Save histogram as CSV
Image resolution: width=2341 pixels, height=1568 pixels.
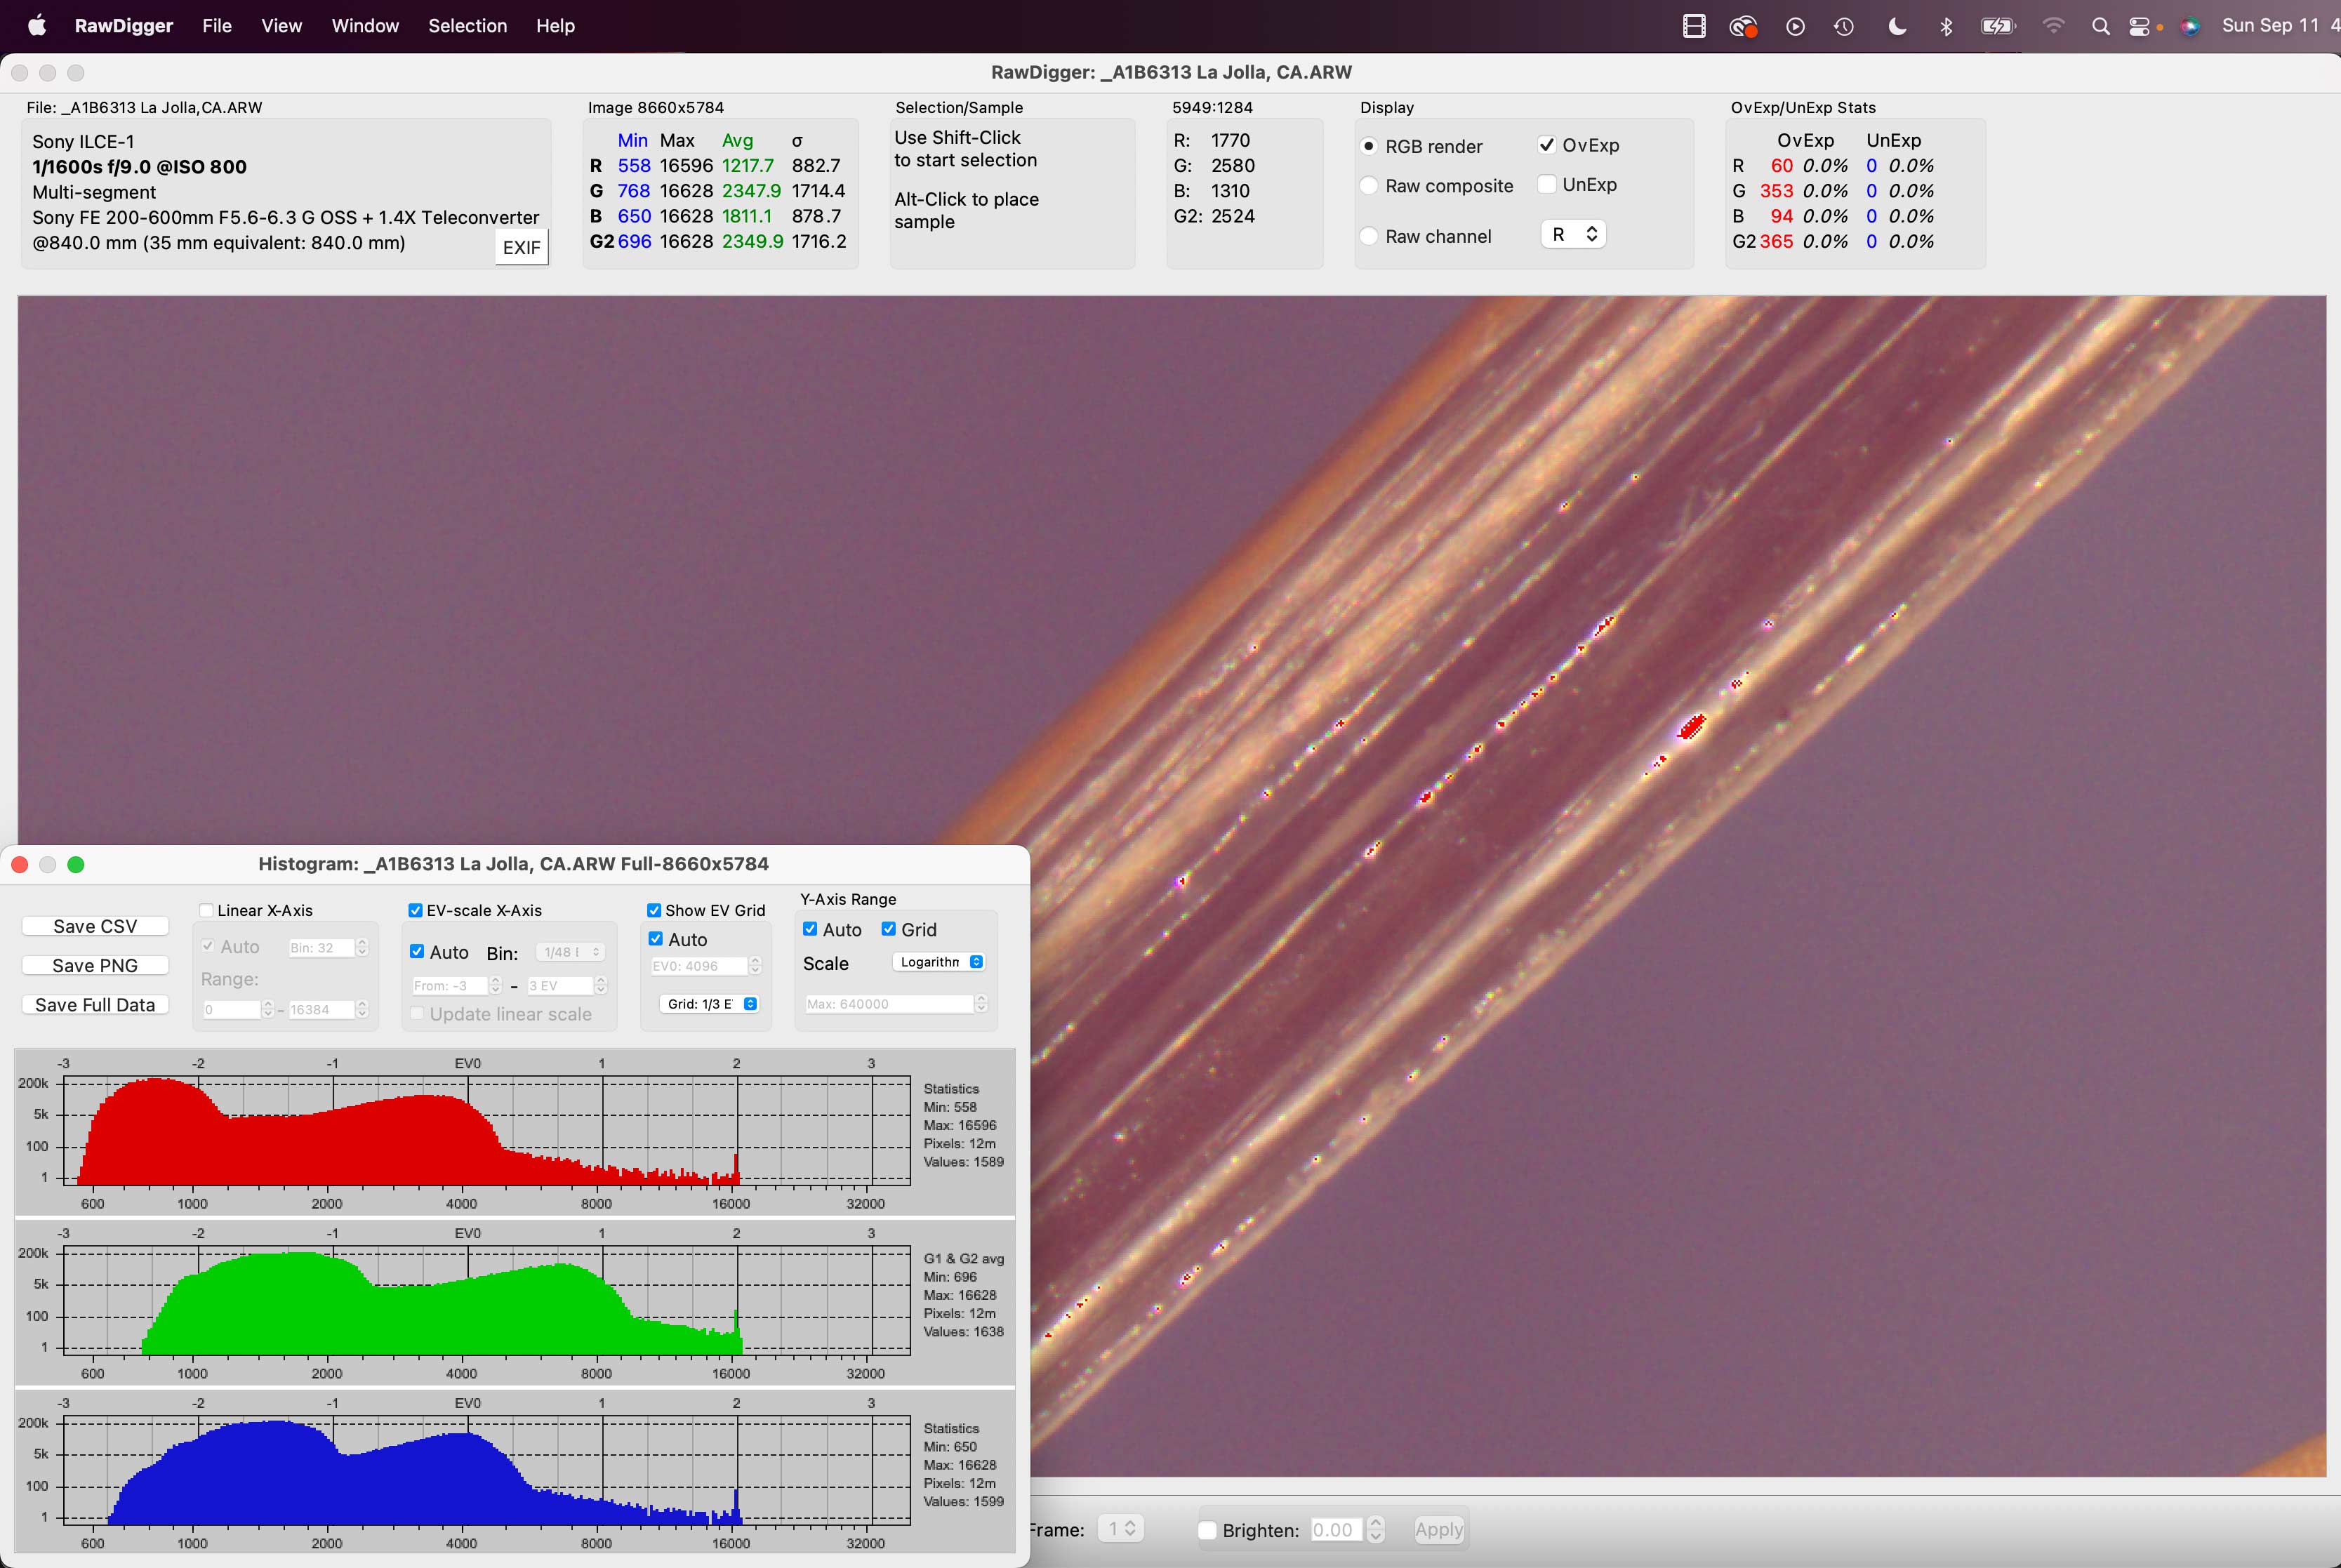click(95, 926)
